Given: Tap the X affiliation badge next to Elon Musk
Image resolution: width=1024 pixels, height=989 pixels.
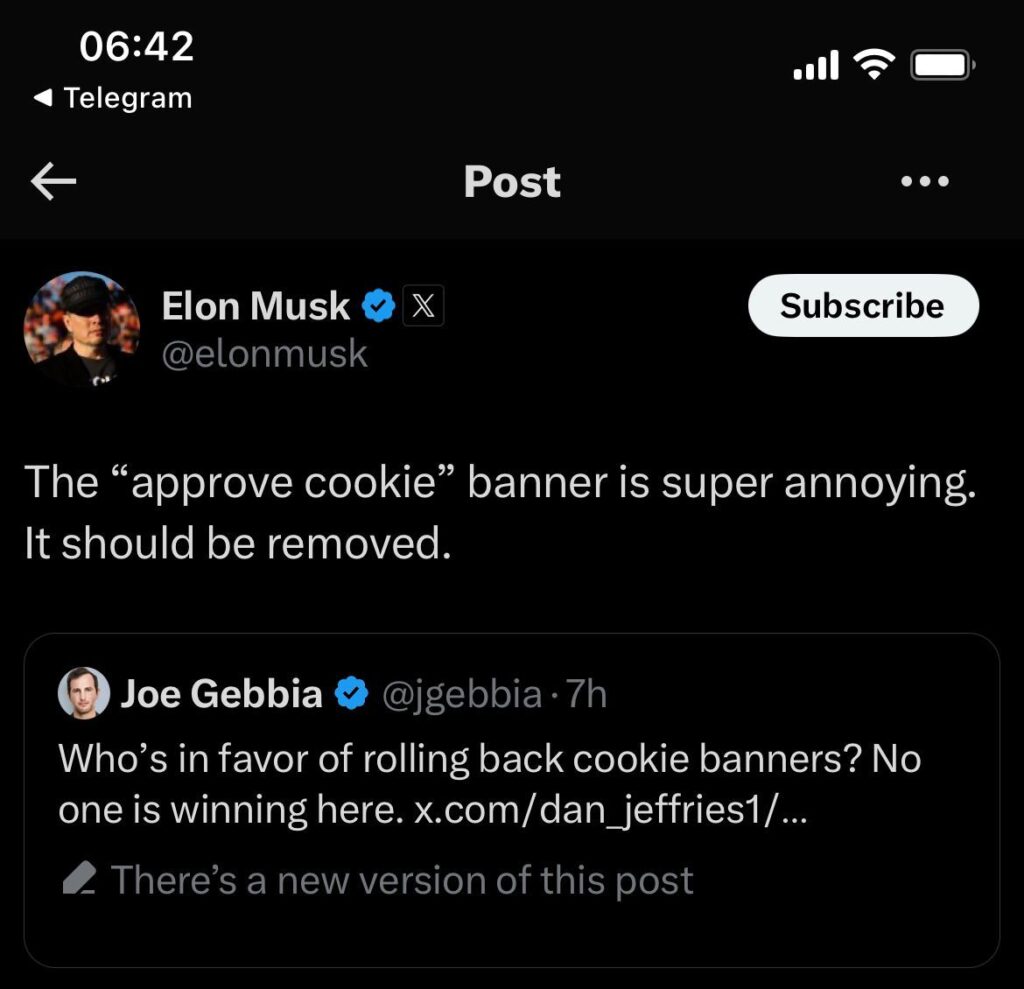Looking at the screenshot, I should tap(424, 306).
